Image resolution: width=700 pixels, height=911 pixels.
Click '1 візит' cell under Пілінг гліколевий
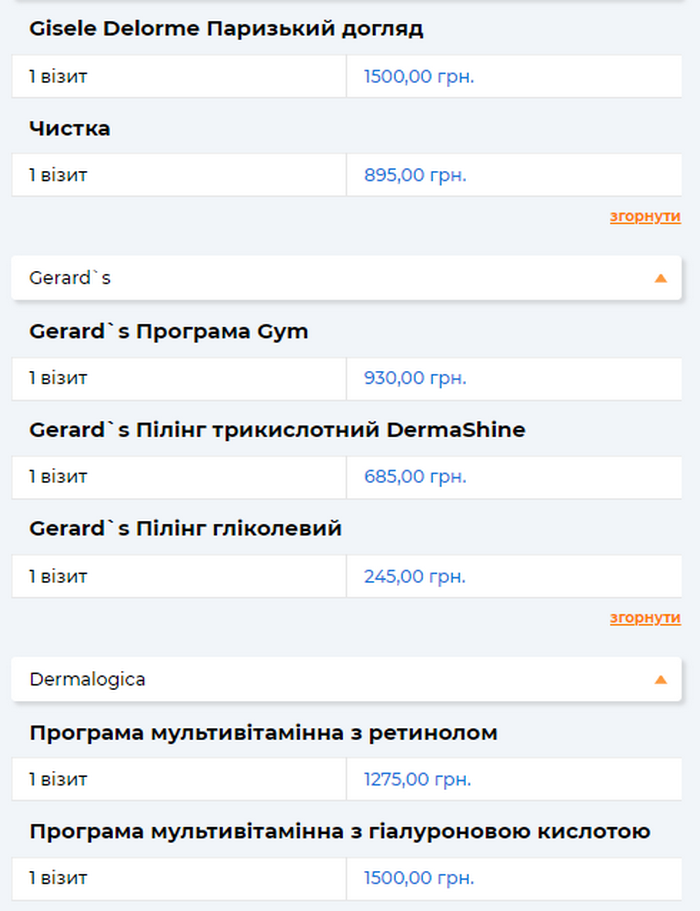click(x=58, y=577)
